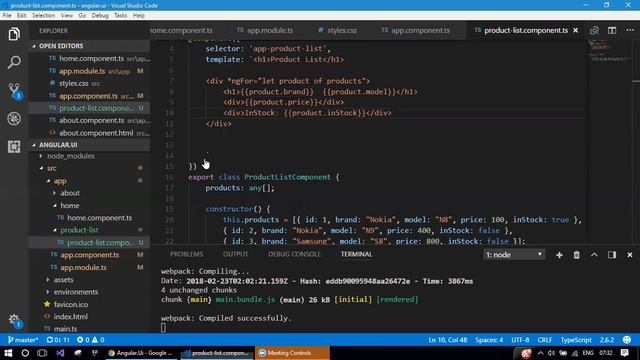Open home.component.ts in file tree
Image resolution: width=640 pixels, height=360 pixels.
[99, 218]
